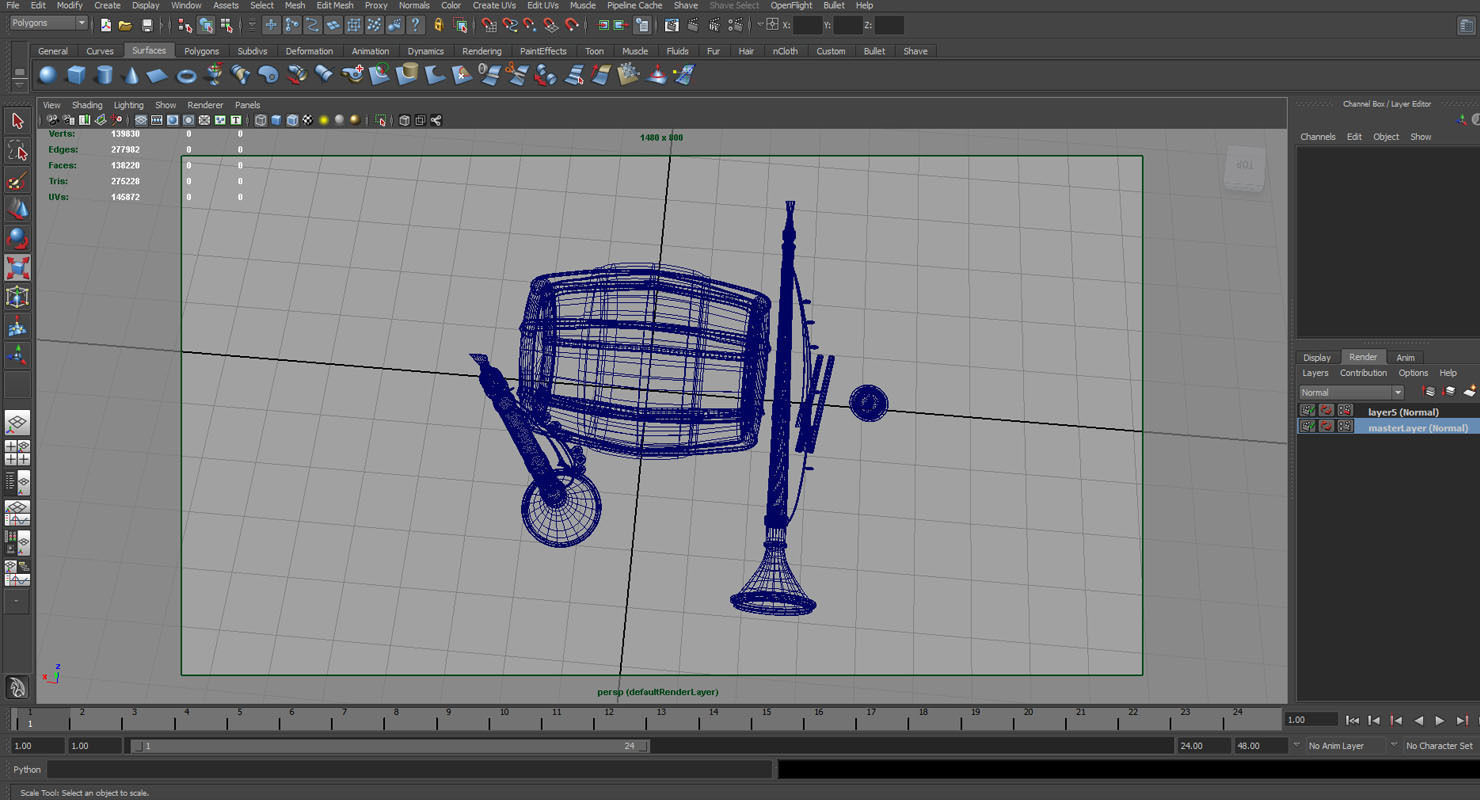Click the Save Scene disk icon
This screenshot has height=800, width=1480.
(x=147, y=25)
